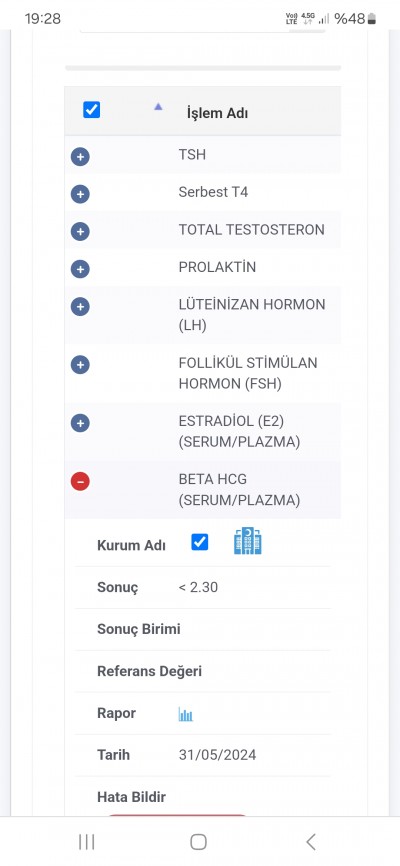Sort by the İşlem Adı column arrow
Image resolution: width=400 pixels, height=866 pixels.
click(159, 107)
